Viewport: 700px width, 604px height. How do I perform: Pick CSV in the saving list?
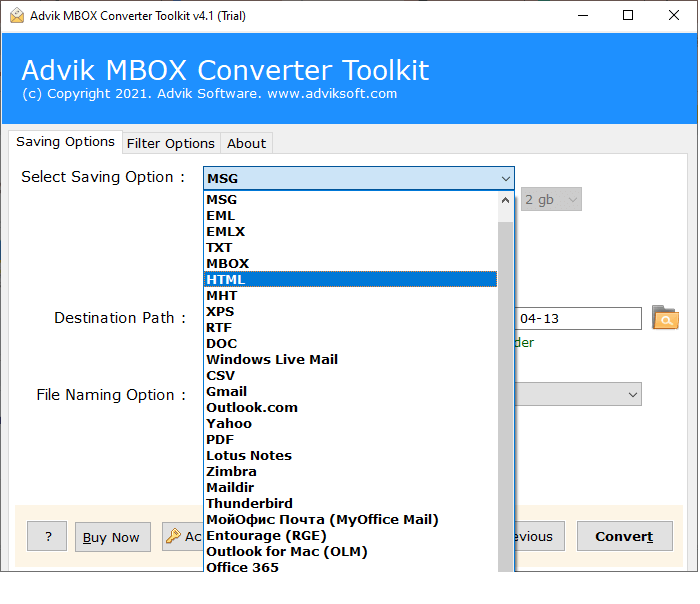[x=350, y=376]
